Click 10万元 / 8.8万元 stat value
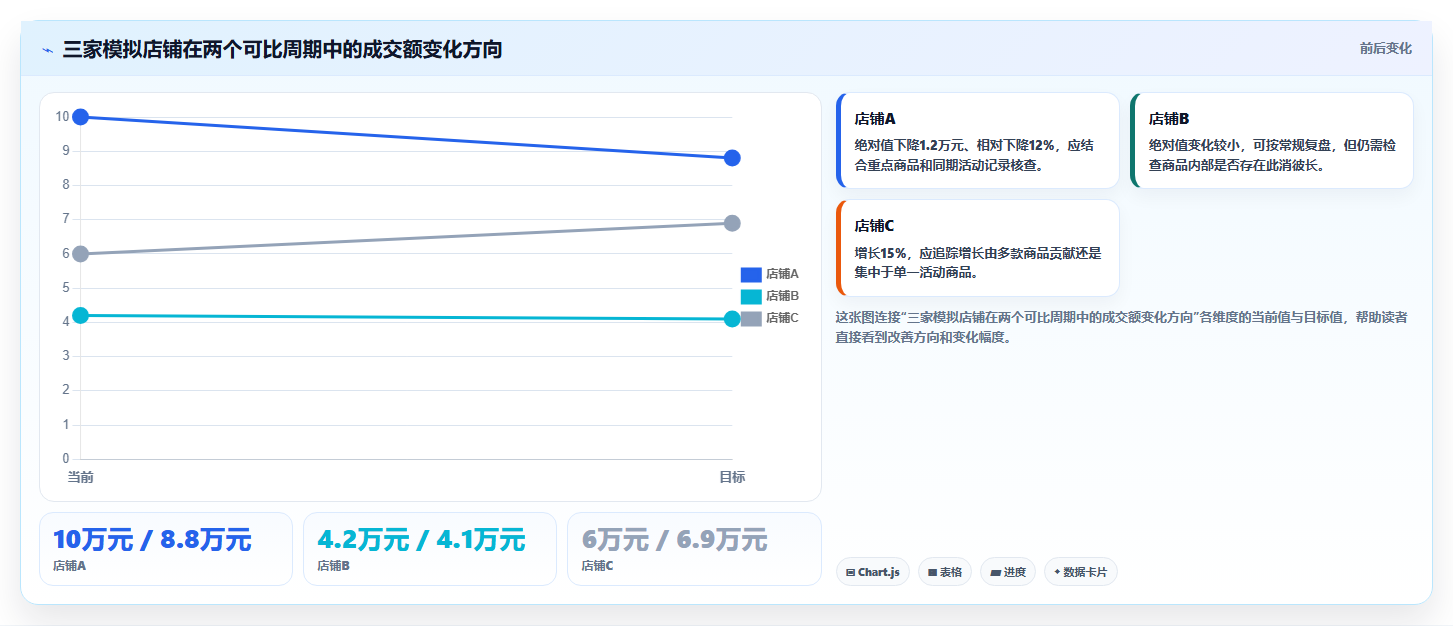The height and width of the screenshot is (626, 1453). click(152, 540)
